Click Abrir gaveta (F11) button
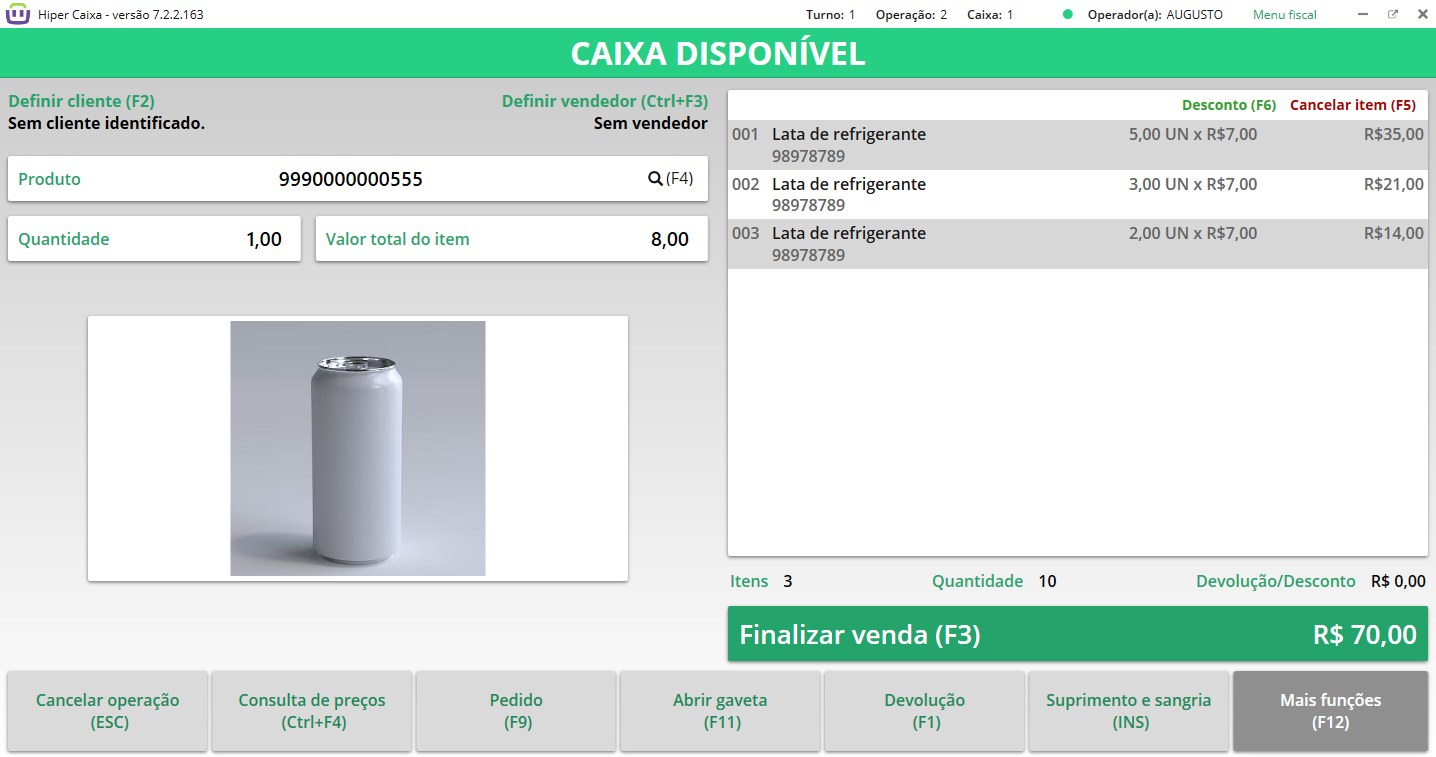The width and height of the screenshot is (1436, 757). point(720,710)
